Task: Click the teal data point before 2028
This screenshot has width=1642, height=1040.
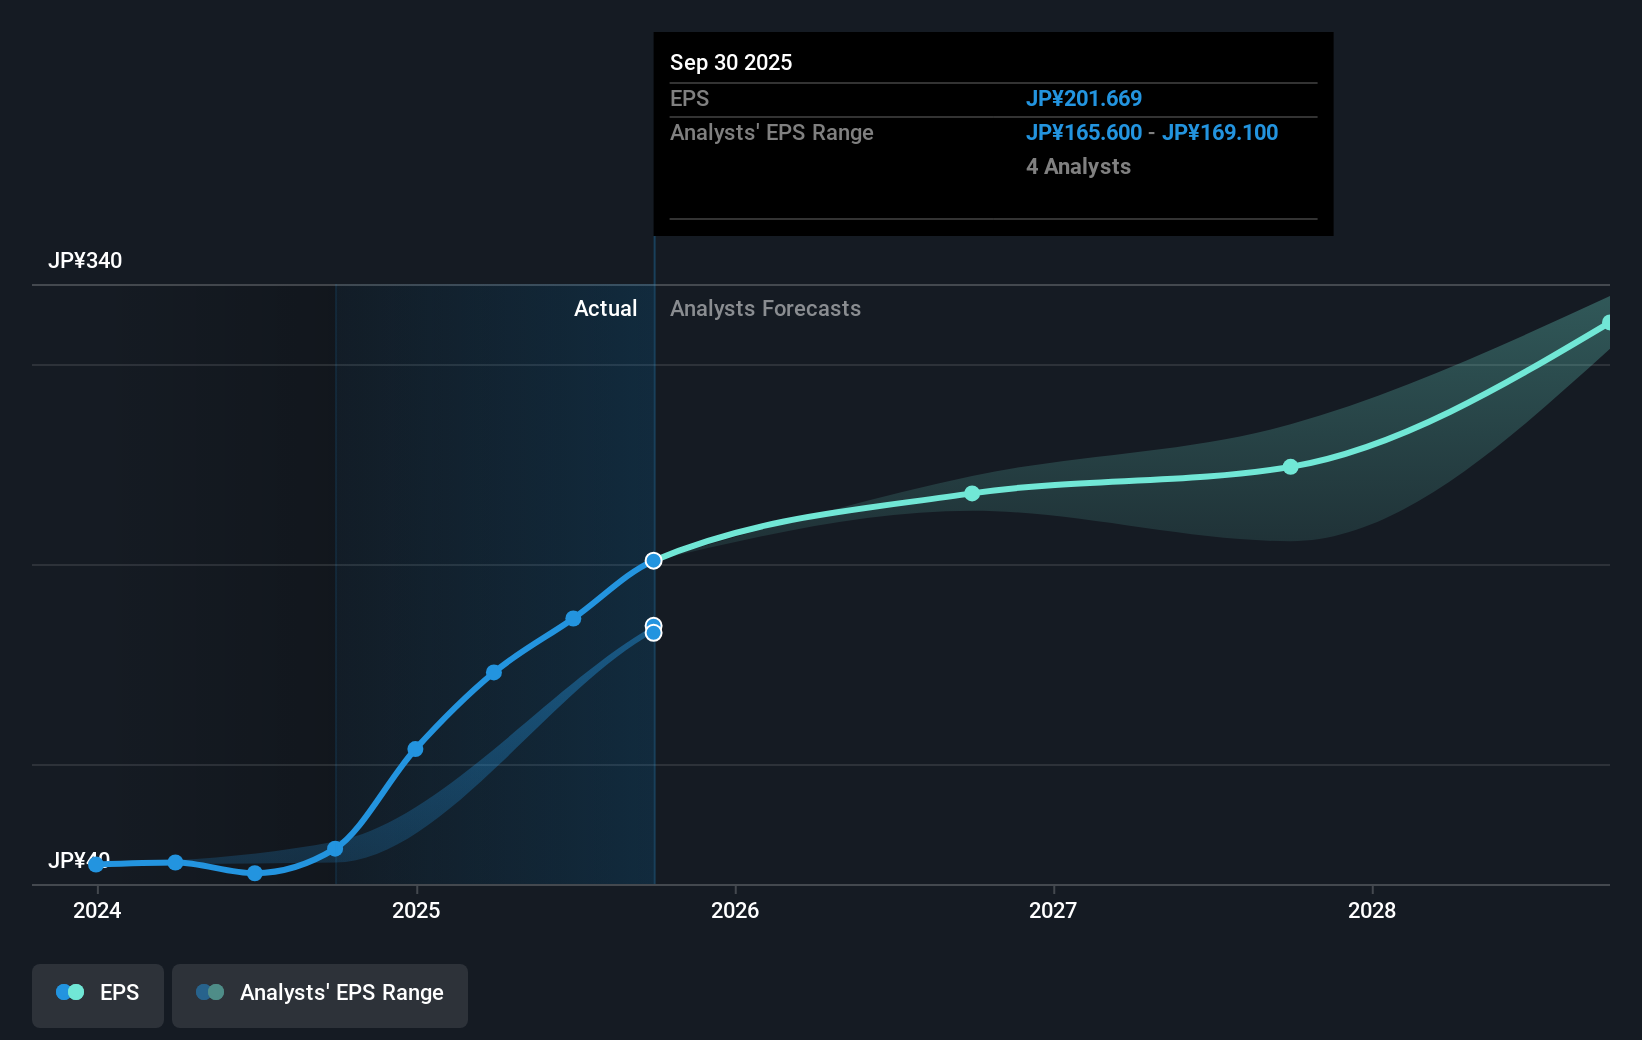Action: click(1290, 465)
